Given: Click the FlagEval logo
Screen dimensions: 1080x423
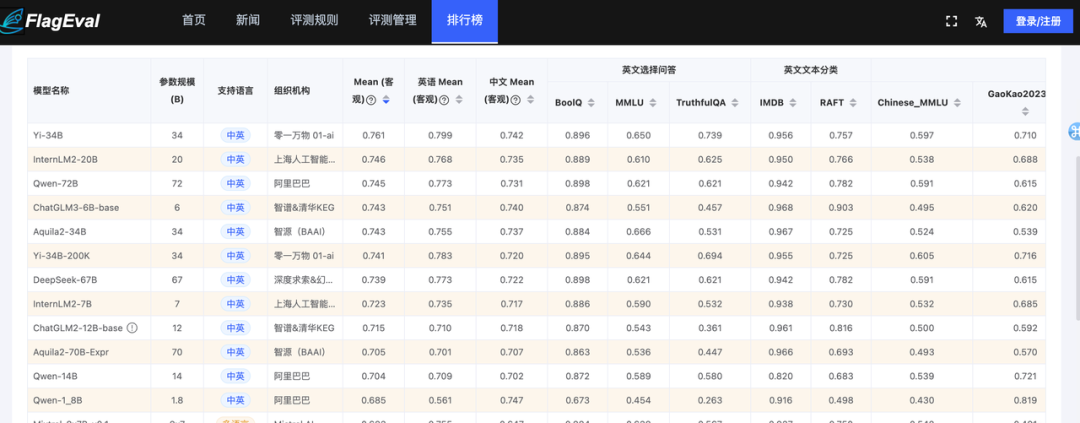Looking at the screenshot, I should [x=51, y=21].
